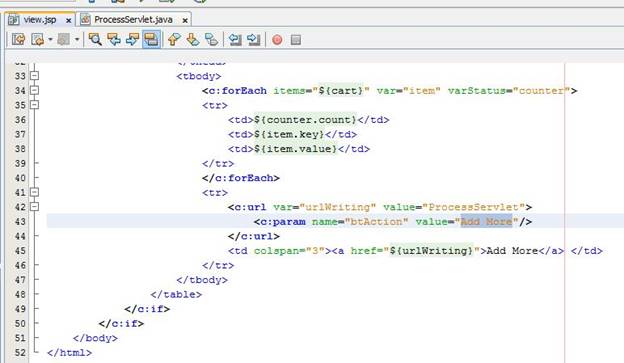Collapse the c:forEach fold on line 34
Screen dimensions: 624x363
35,90
